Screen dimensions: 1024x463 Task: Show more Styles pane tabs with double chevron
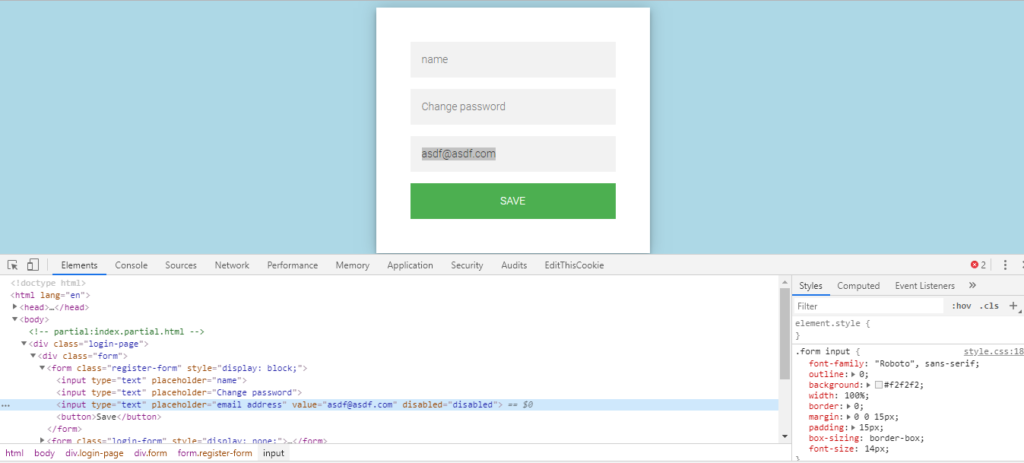[973, 286]
